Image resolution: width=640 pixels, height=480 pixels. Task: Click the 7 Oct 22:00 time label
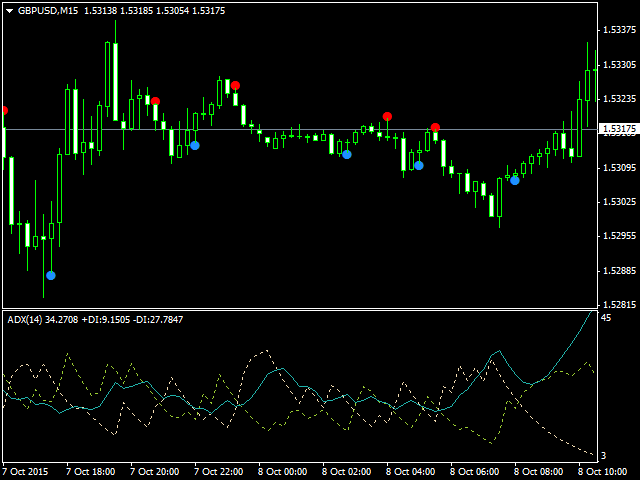(218, 472)
